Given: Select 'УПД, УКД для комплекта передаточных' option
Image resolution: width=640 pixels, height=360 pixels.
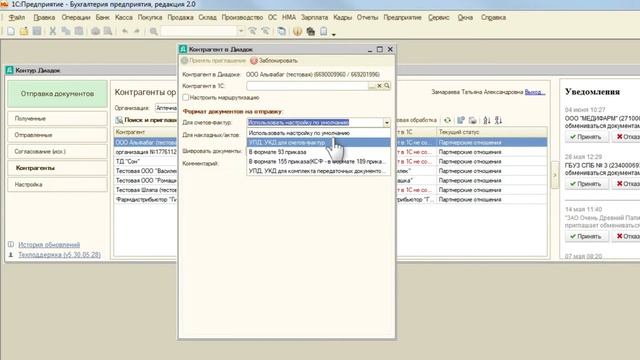Looking at the screenshot, I should (318, 171).
